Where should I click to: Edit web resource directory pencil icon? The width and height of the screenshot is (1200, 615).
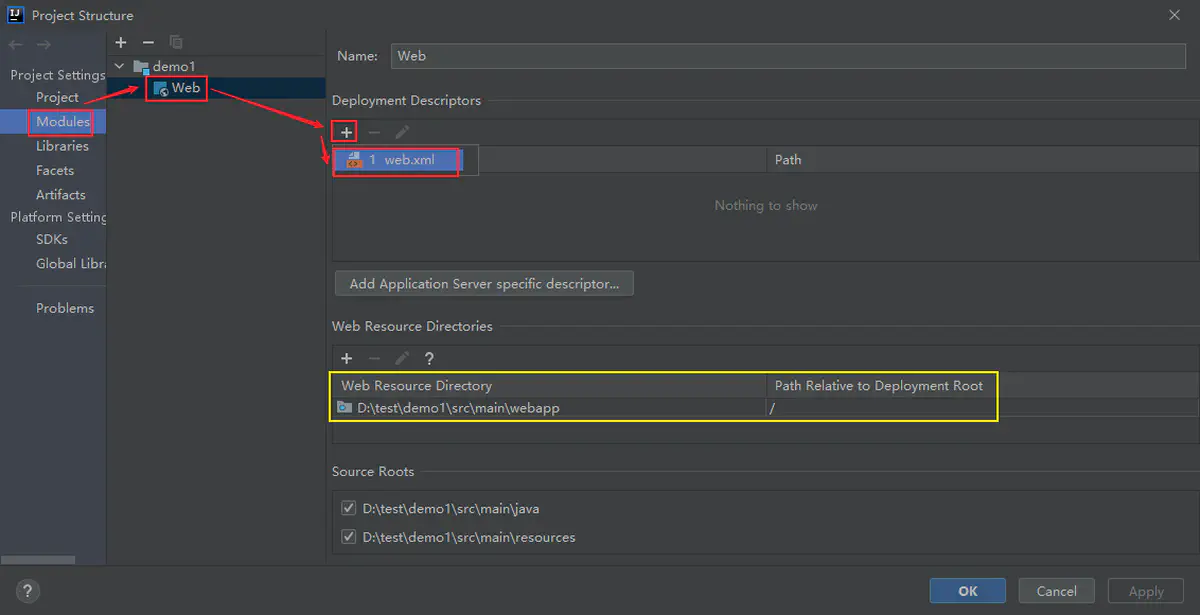(x=402, y=358)
